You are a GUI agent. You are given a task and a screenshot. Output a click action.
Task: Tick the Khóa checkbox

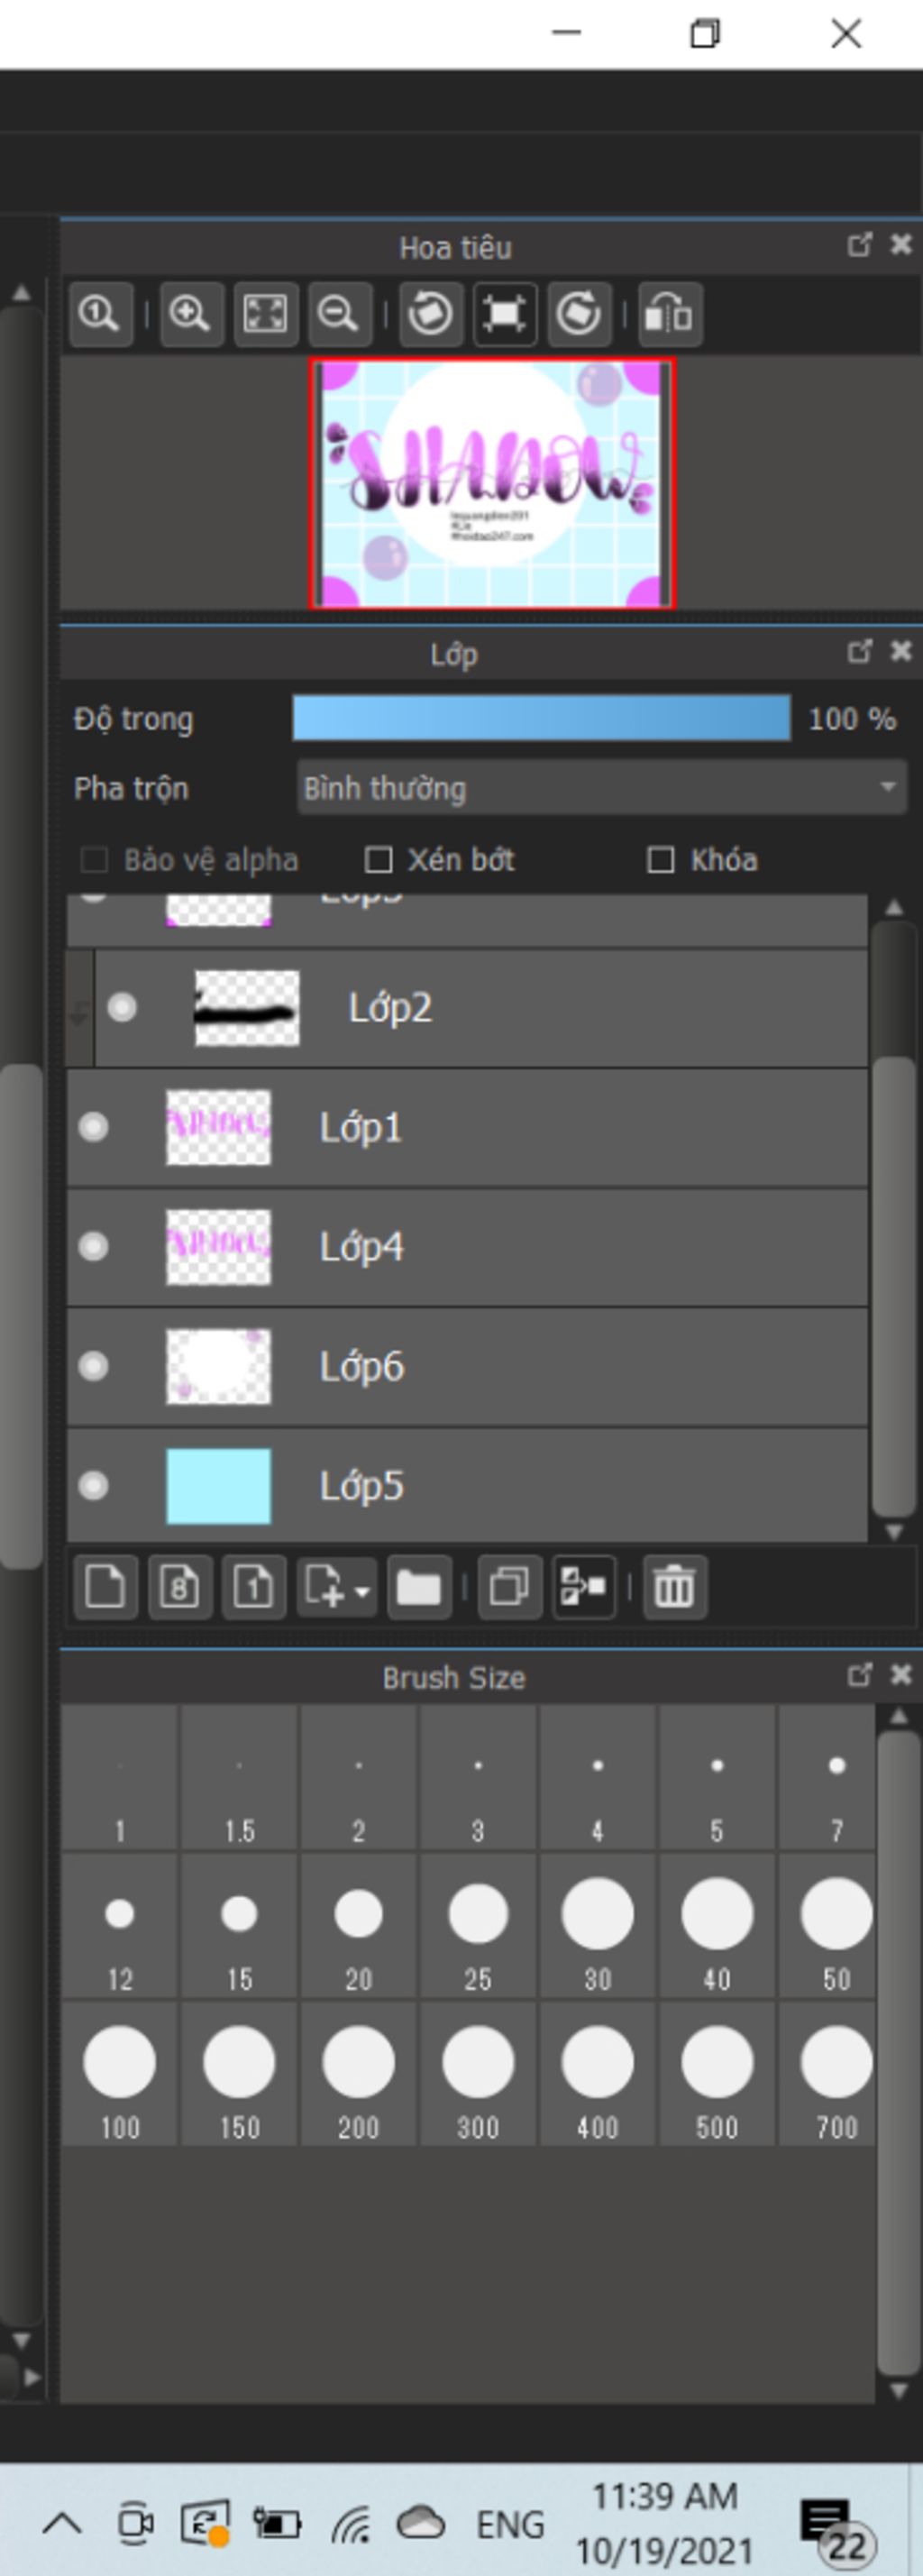(x=661, y=860)
